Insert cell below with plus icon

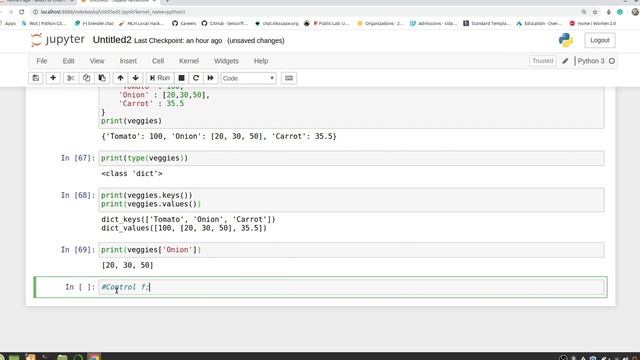point(53,78)
